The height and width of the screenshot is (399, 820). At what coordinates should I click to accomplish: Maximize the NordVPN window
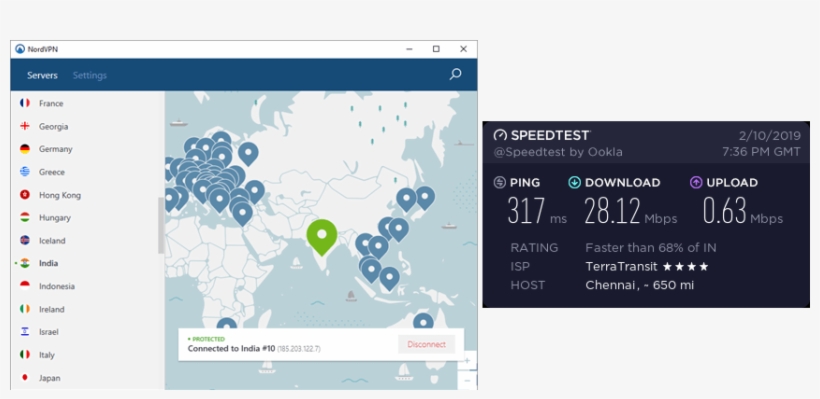(436, 49)
